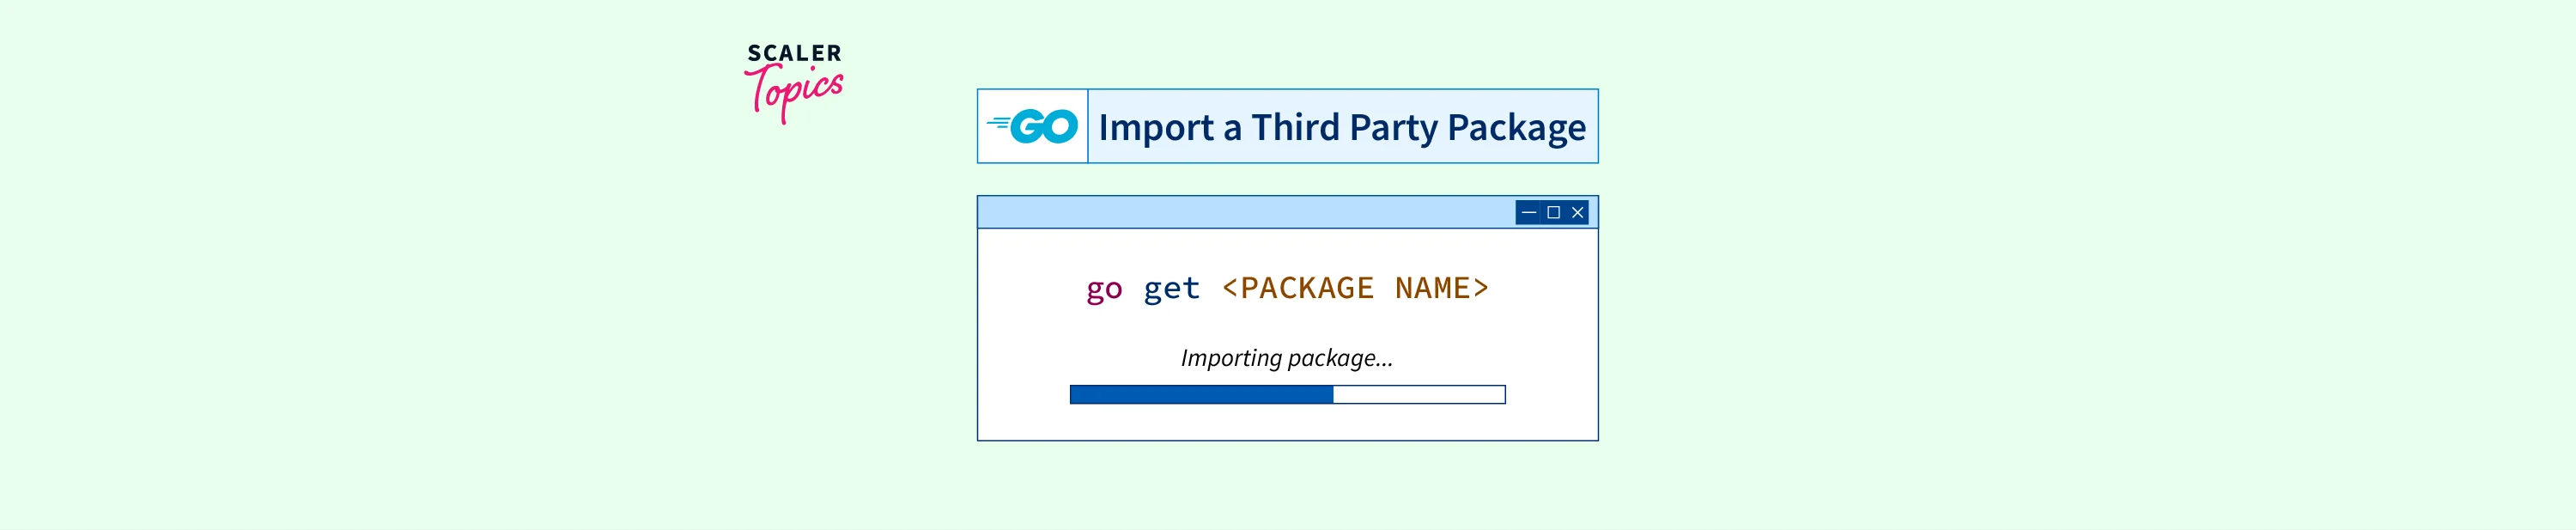Click the speed lines on the Go logo
The width and height of the screenshot is (2576, 530).
tap(998, 124)
